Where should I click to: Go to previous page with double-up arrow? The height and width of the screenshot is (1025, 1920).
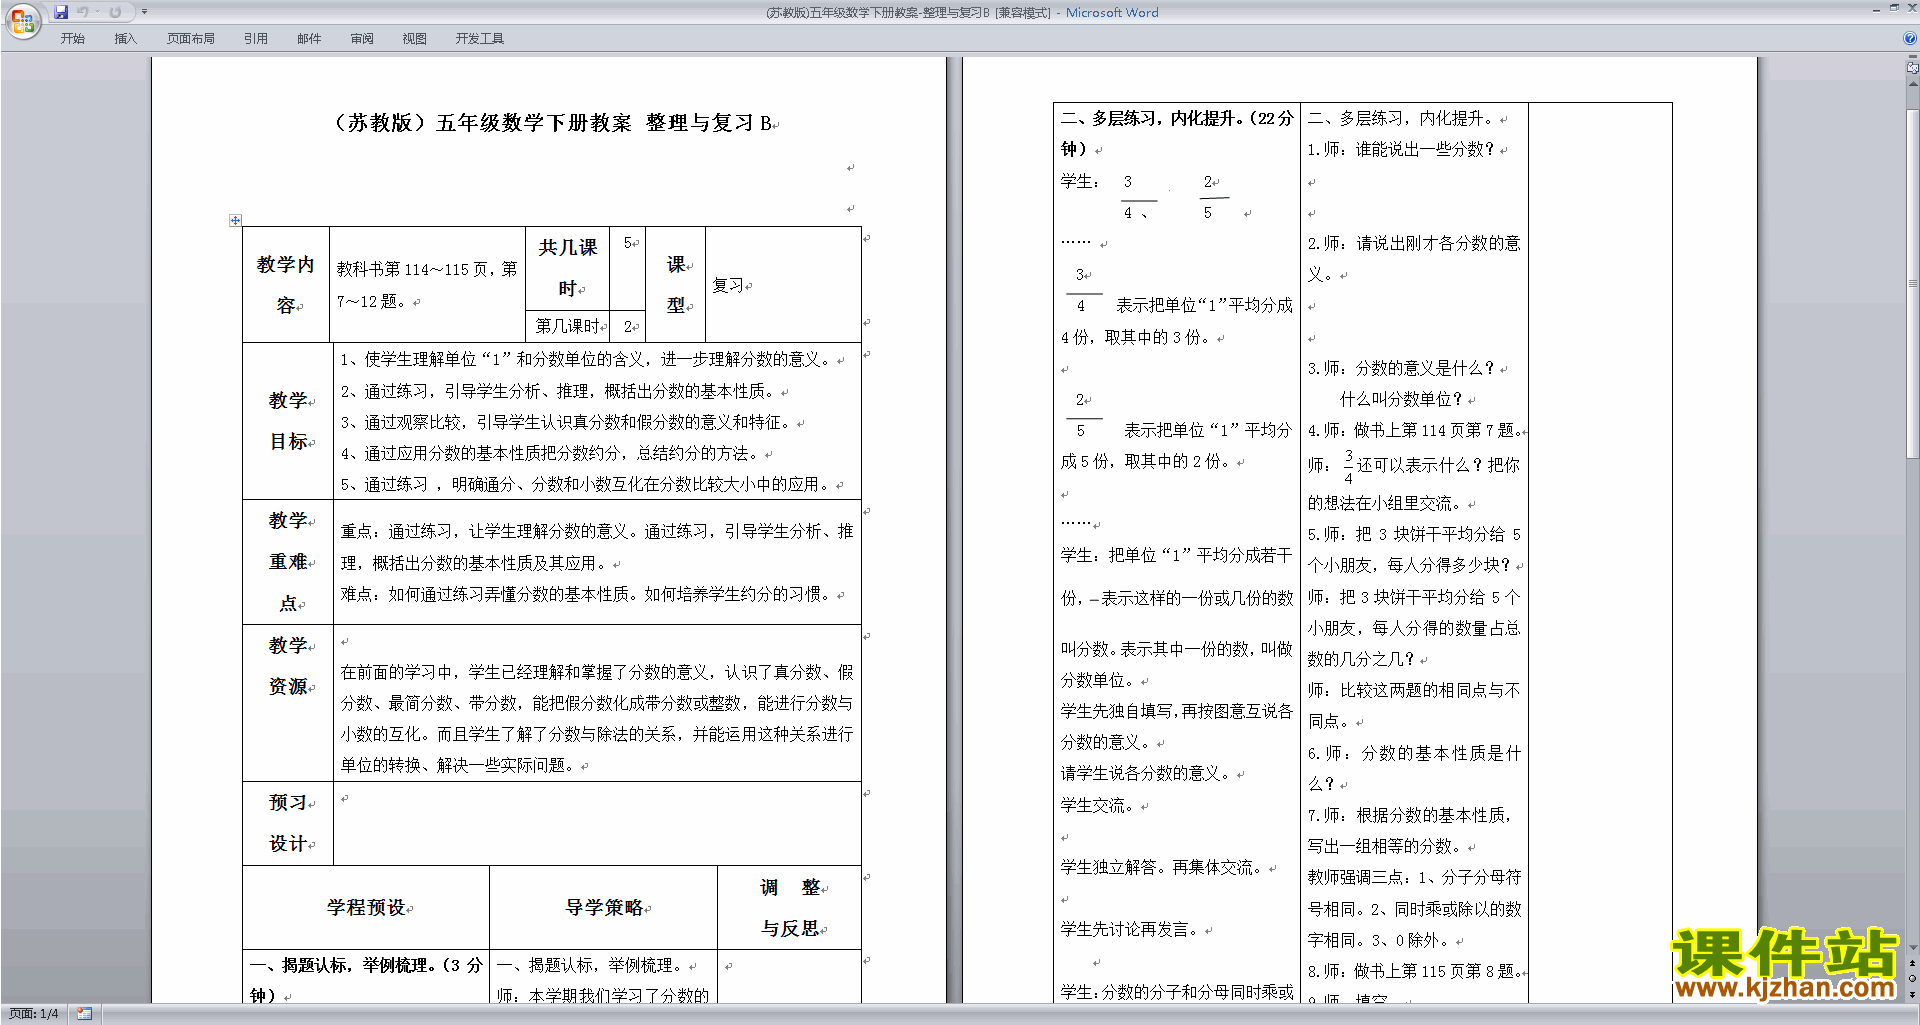[1913, 963]
